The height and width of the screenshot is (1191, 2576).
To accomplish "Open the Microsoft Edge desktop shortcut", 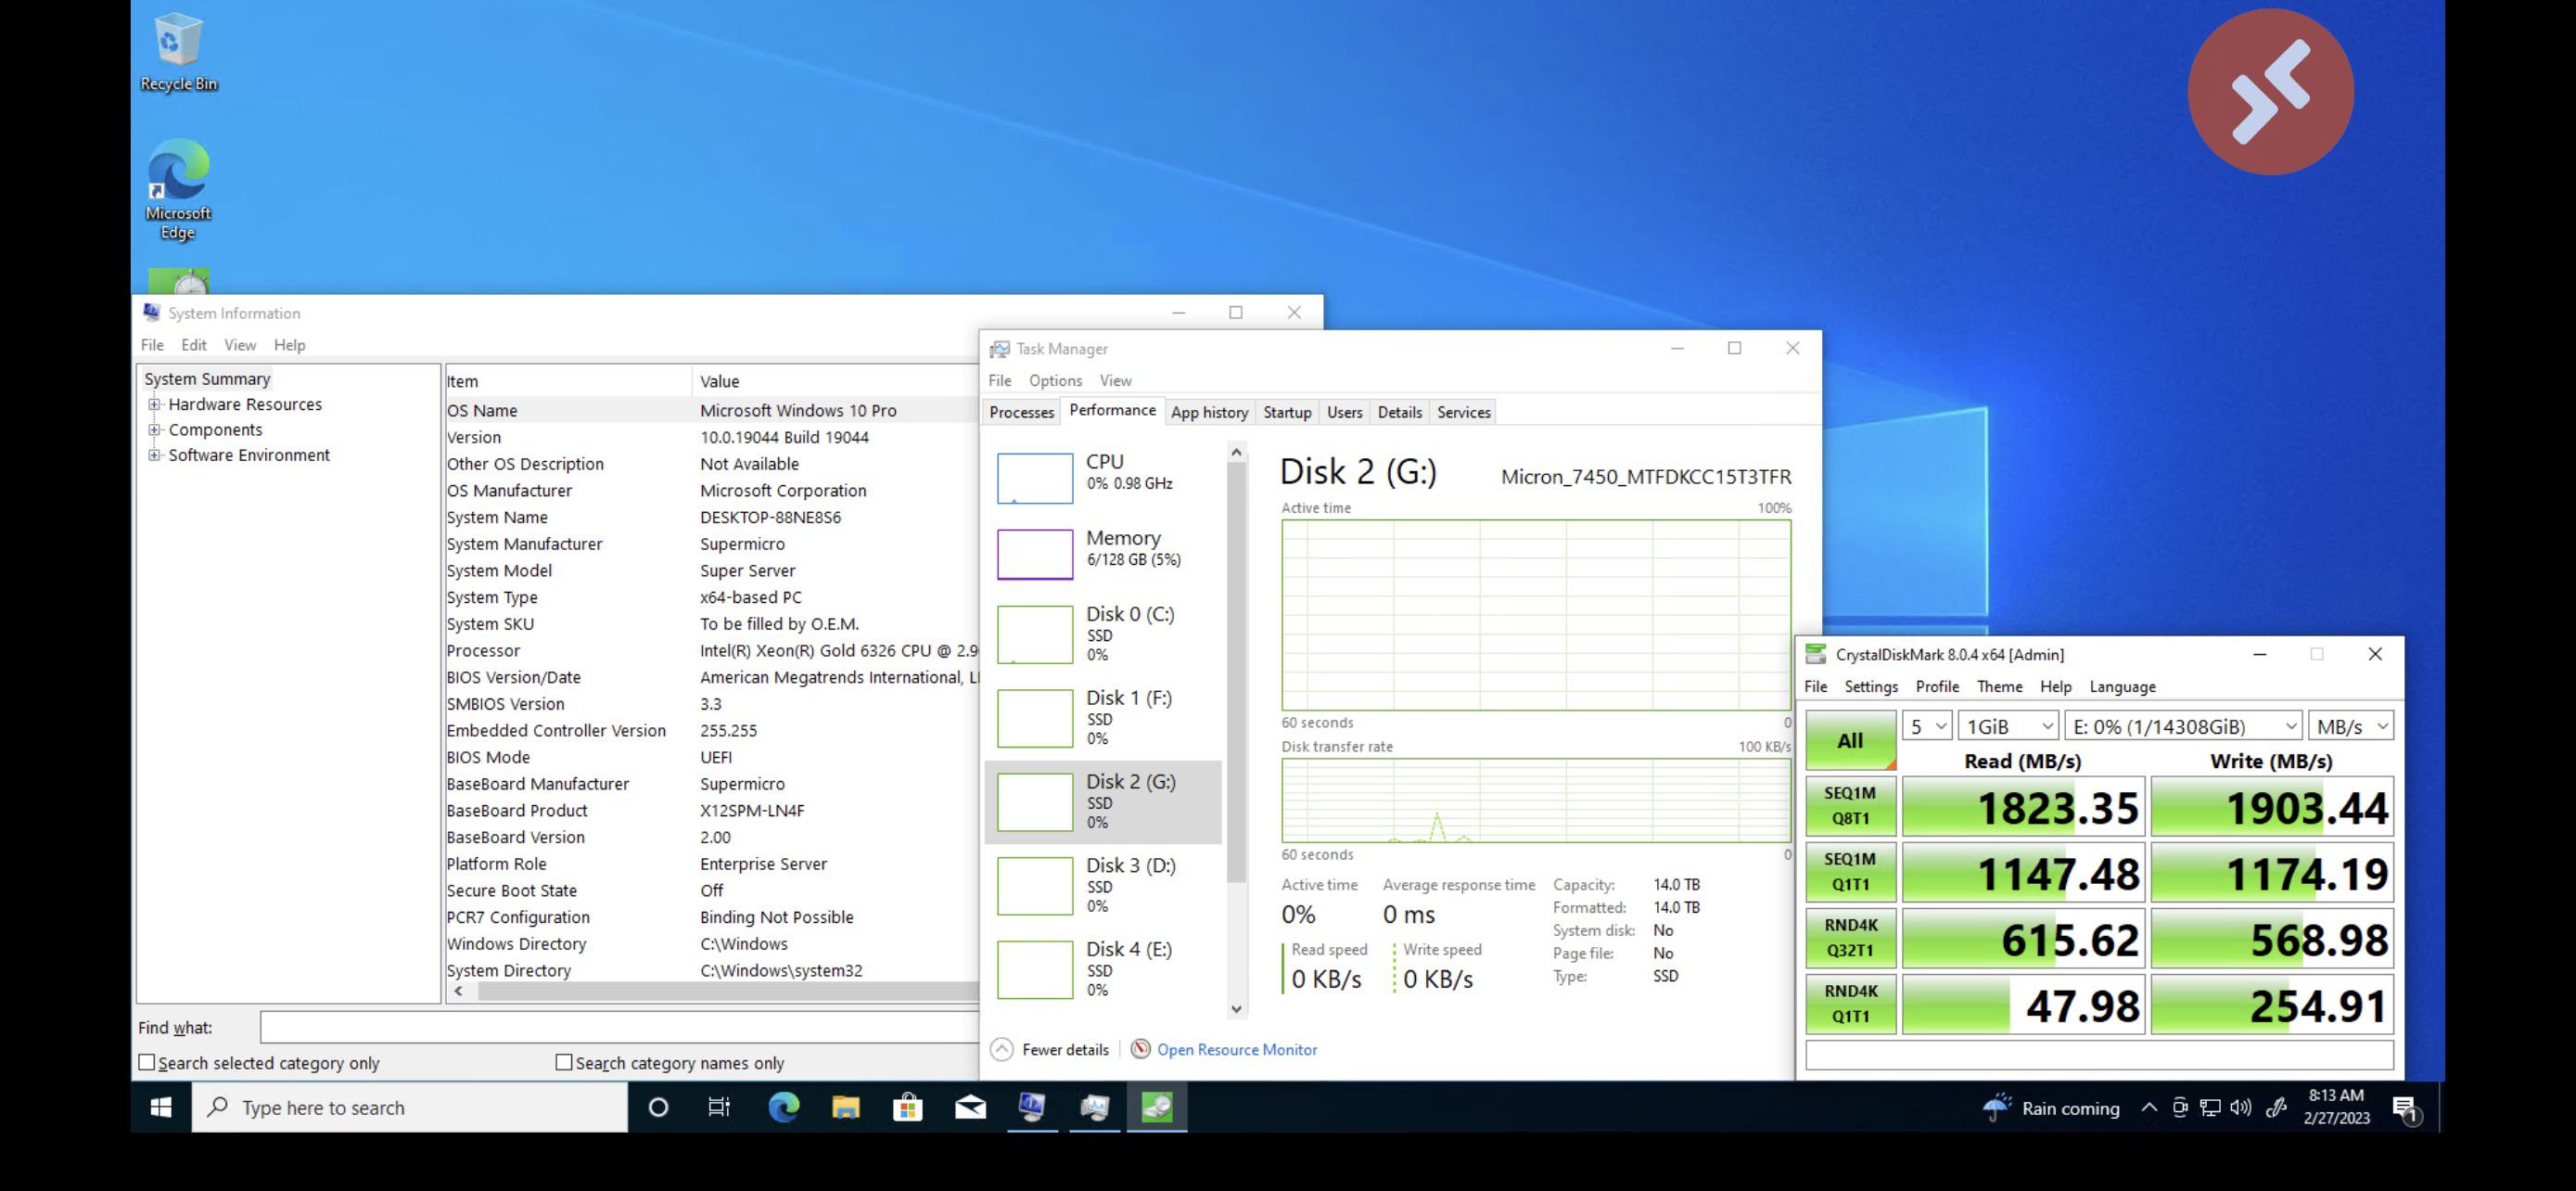I will click(x=178, y=171).
